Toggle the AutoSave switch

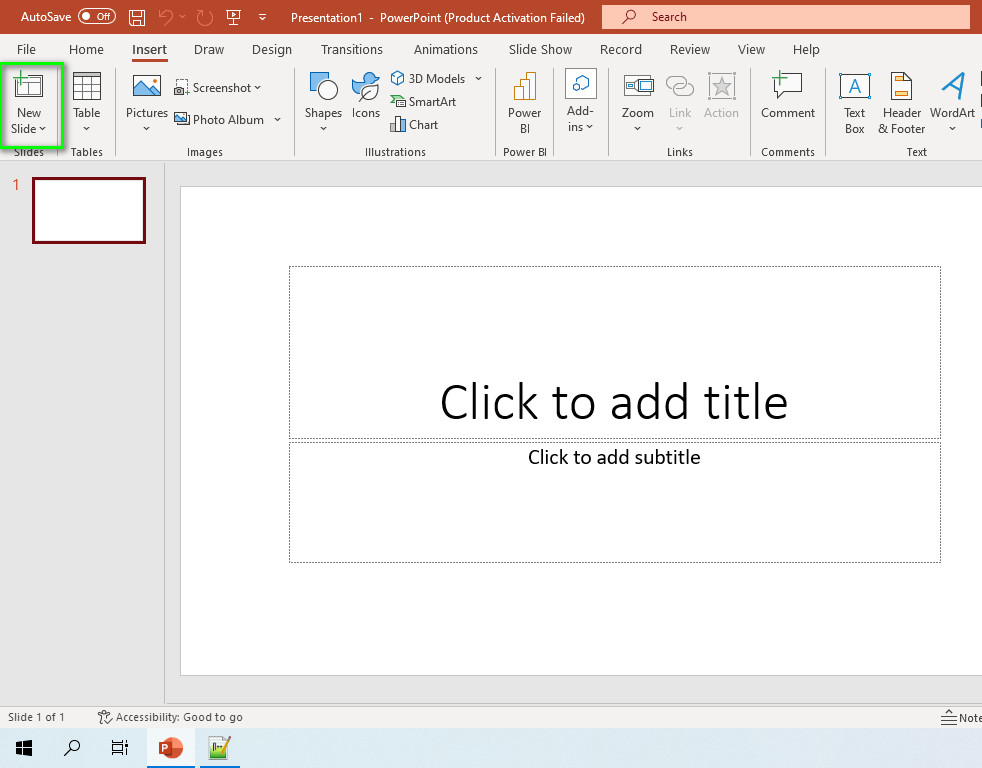point(97,17)
